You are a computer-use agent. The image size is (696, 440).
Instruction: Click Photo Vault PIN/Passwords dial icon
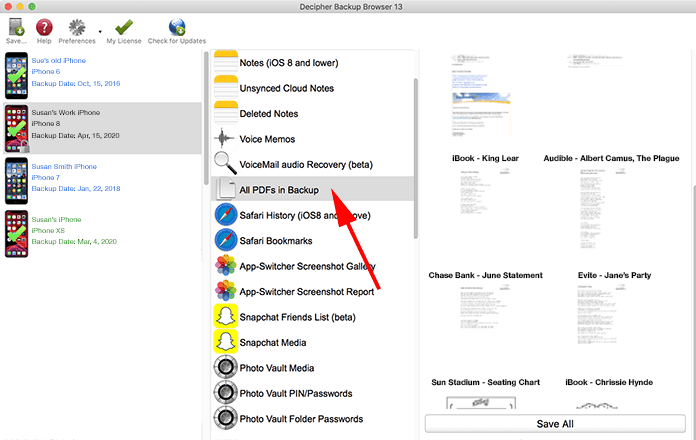(x=225, y=392)
